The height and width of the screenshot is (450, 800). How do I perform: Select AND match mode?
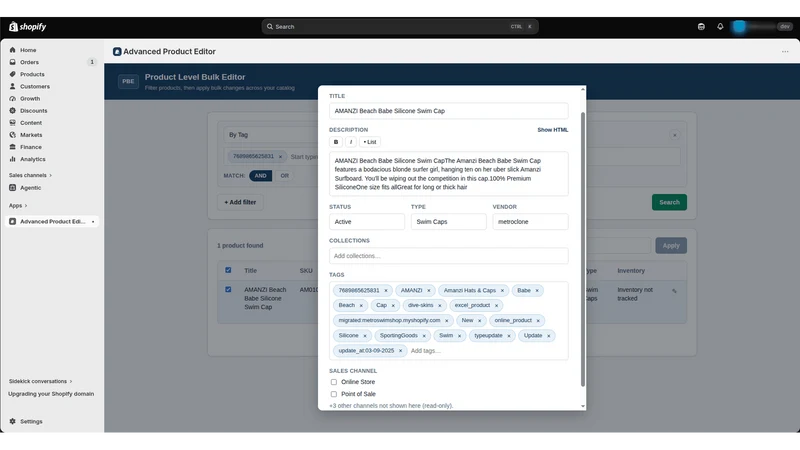[x=260, y=176]
